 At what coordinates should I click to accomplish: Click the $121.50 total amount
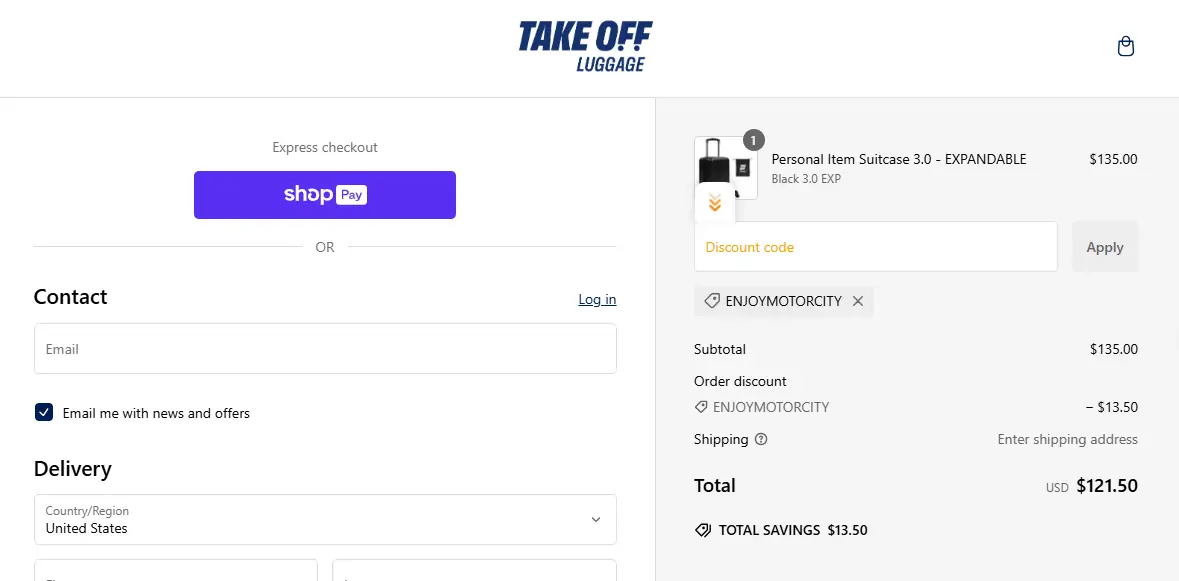coord(1106,486)
